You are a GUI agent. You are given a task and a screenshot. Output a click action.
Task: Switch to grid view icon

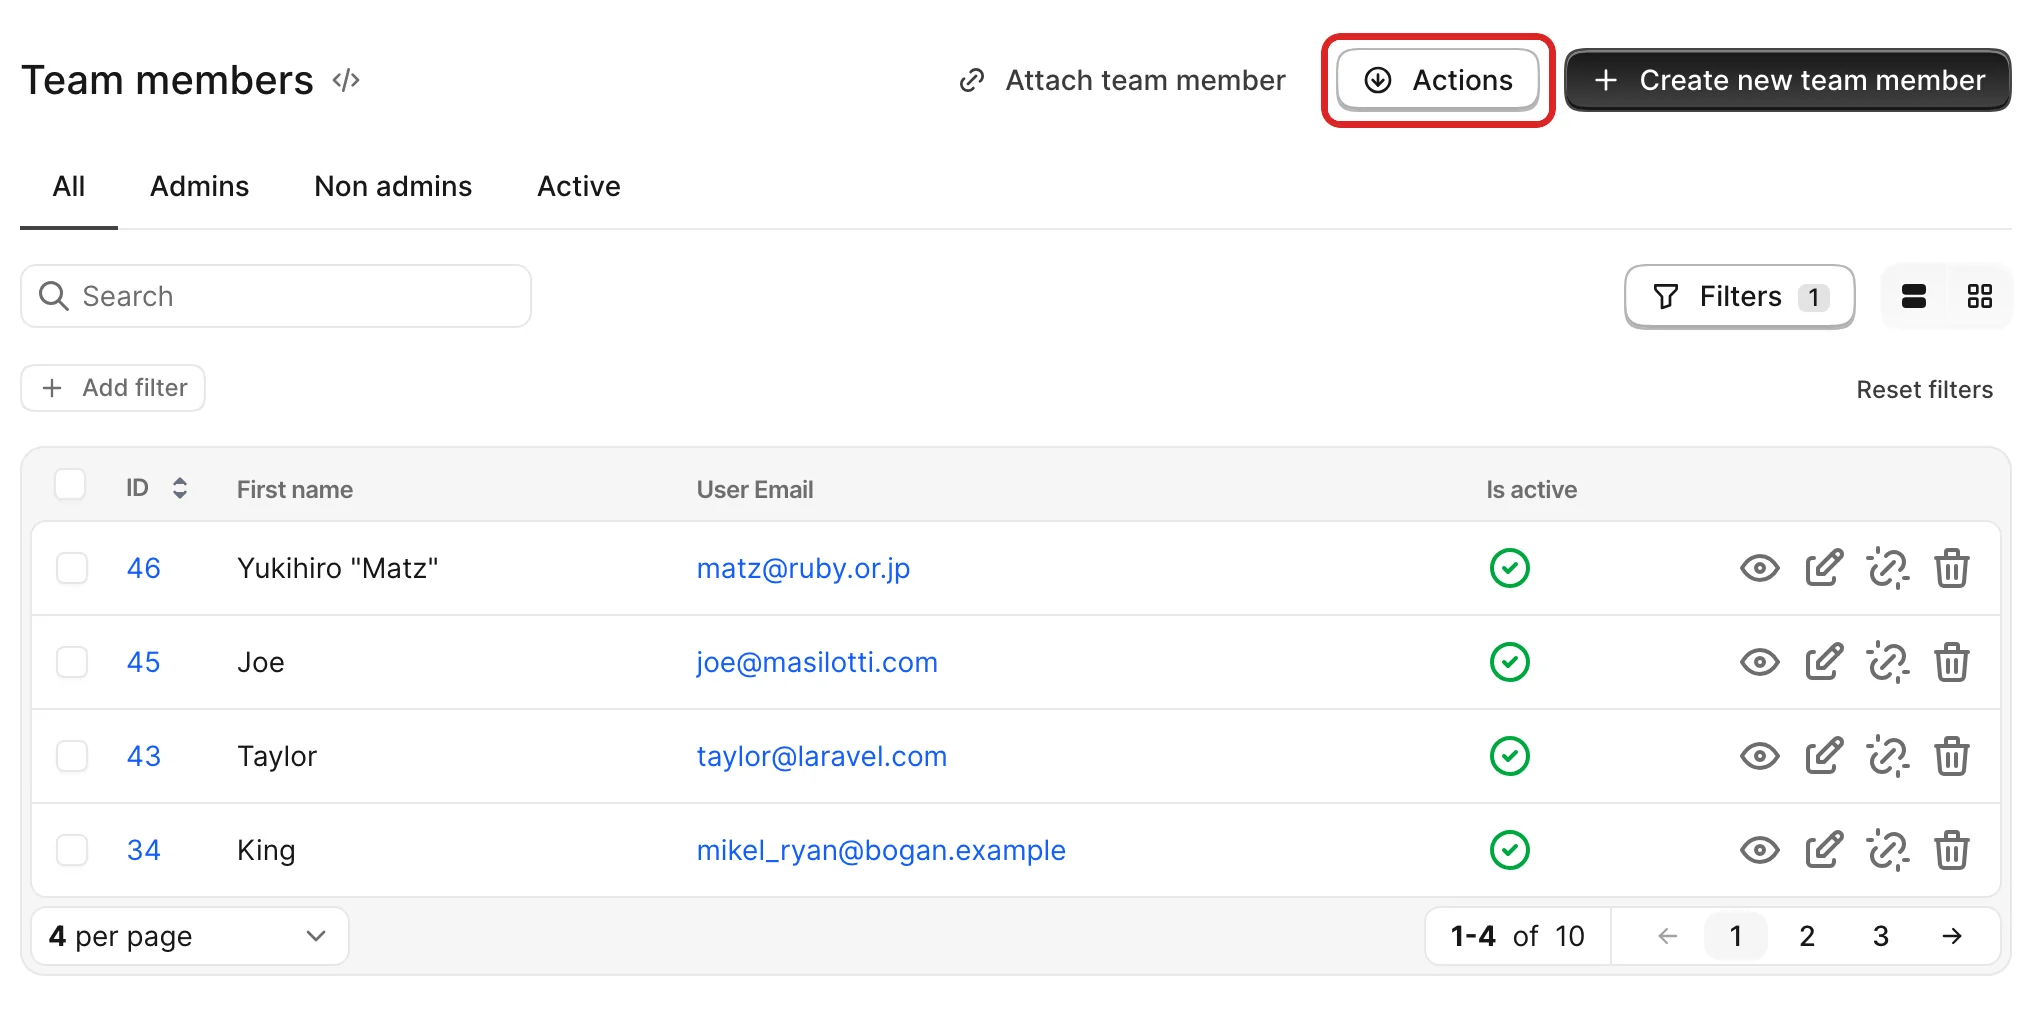click(x=1979, y=296)
